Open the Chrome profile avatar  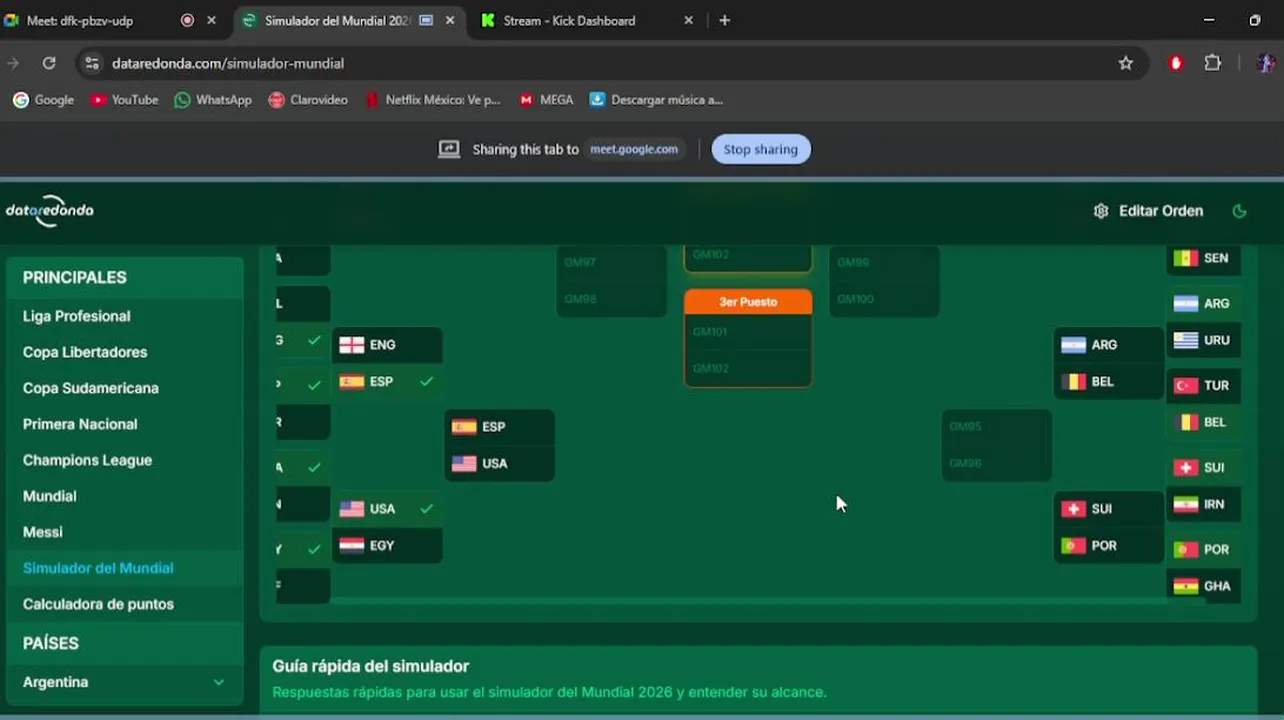pyautogui.click(x=1265, y=63)
